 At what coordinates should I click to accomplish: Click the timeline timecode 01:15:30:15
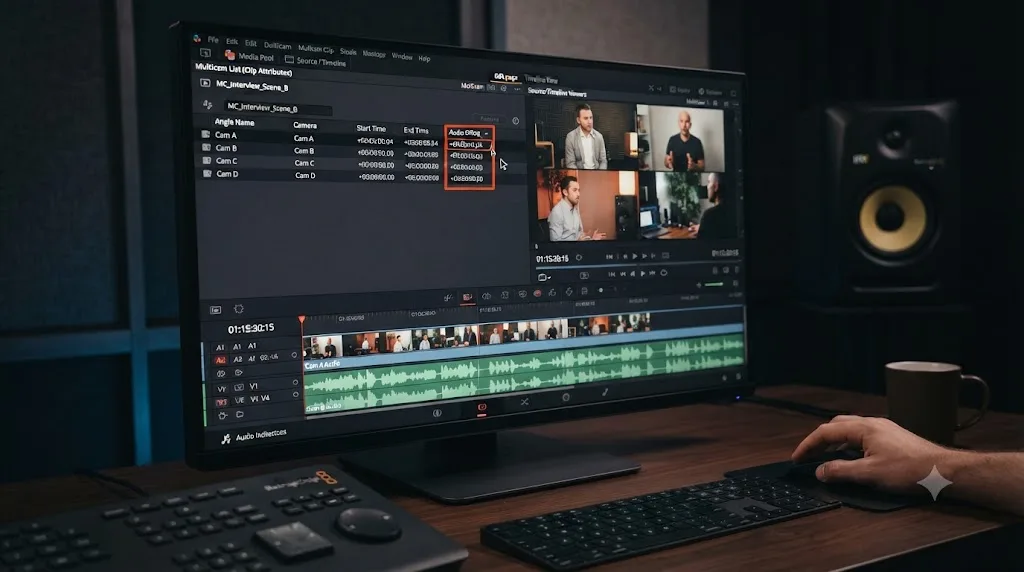pyautogui.click(x=251, y=328)
